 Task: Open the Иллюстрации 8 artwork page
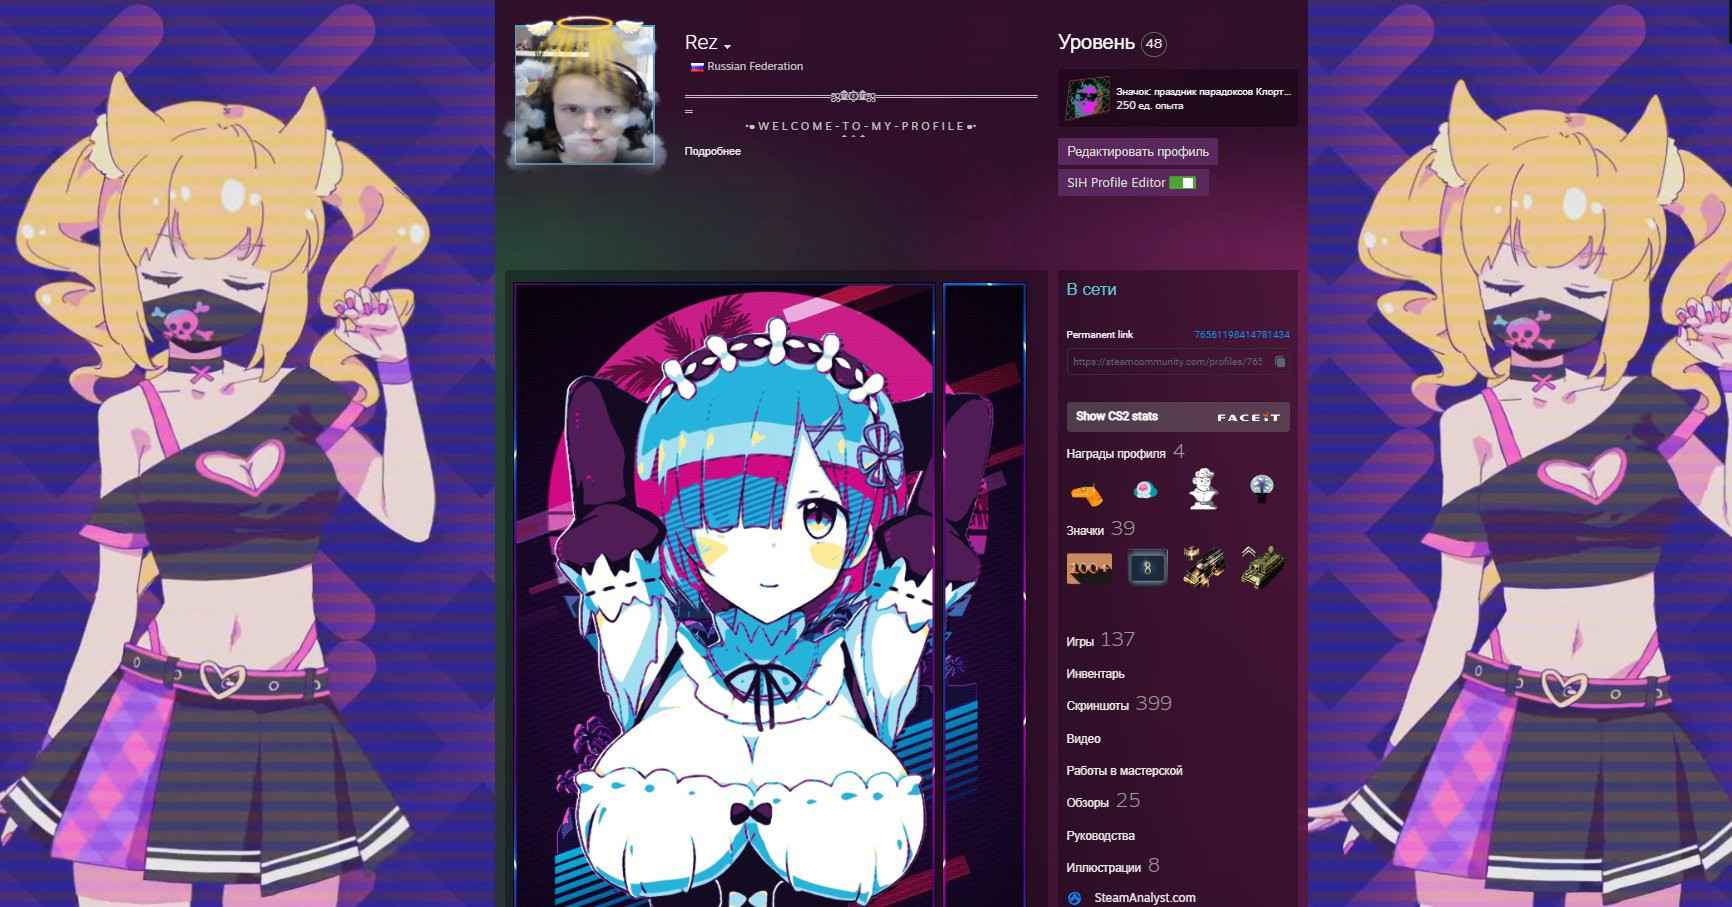point(1112,866)
